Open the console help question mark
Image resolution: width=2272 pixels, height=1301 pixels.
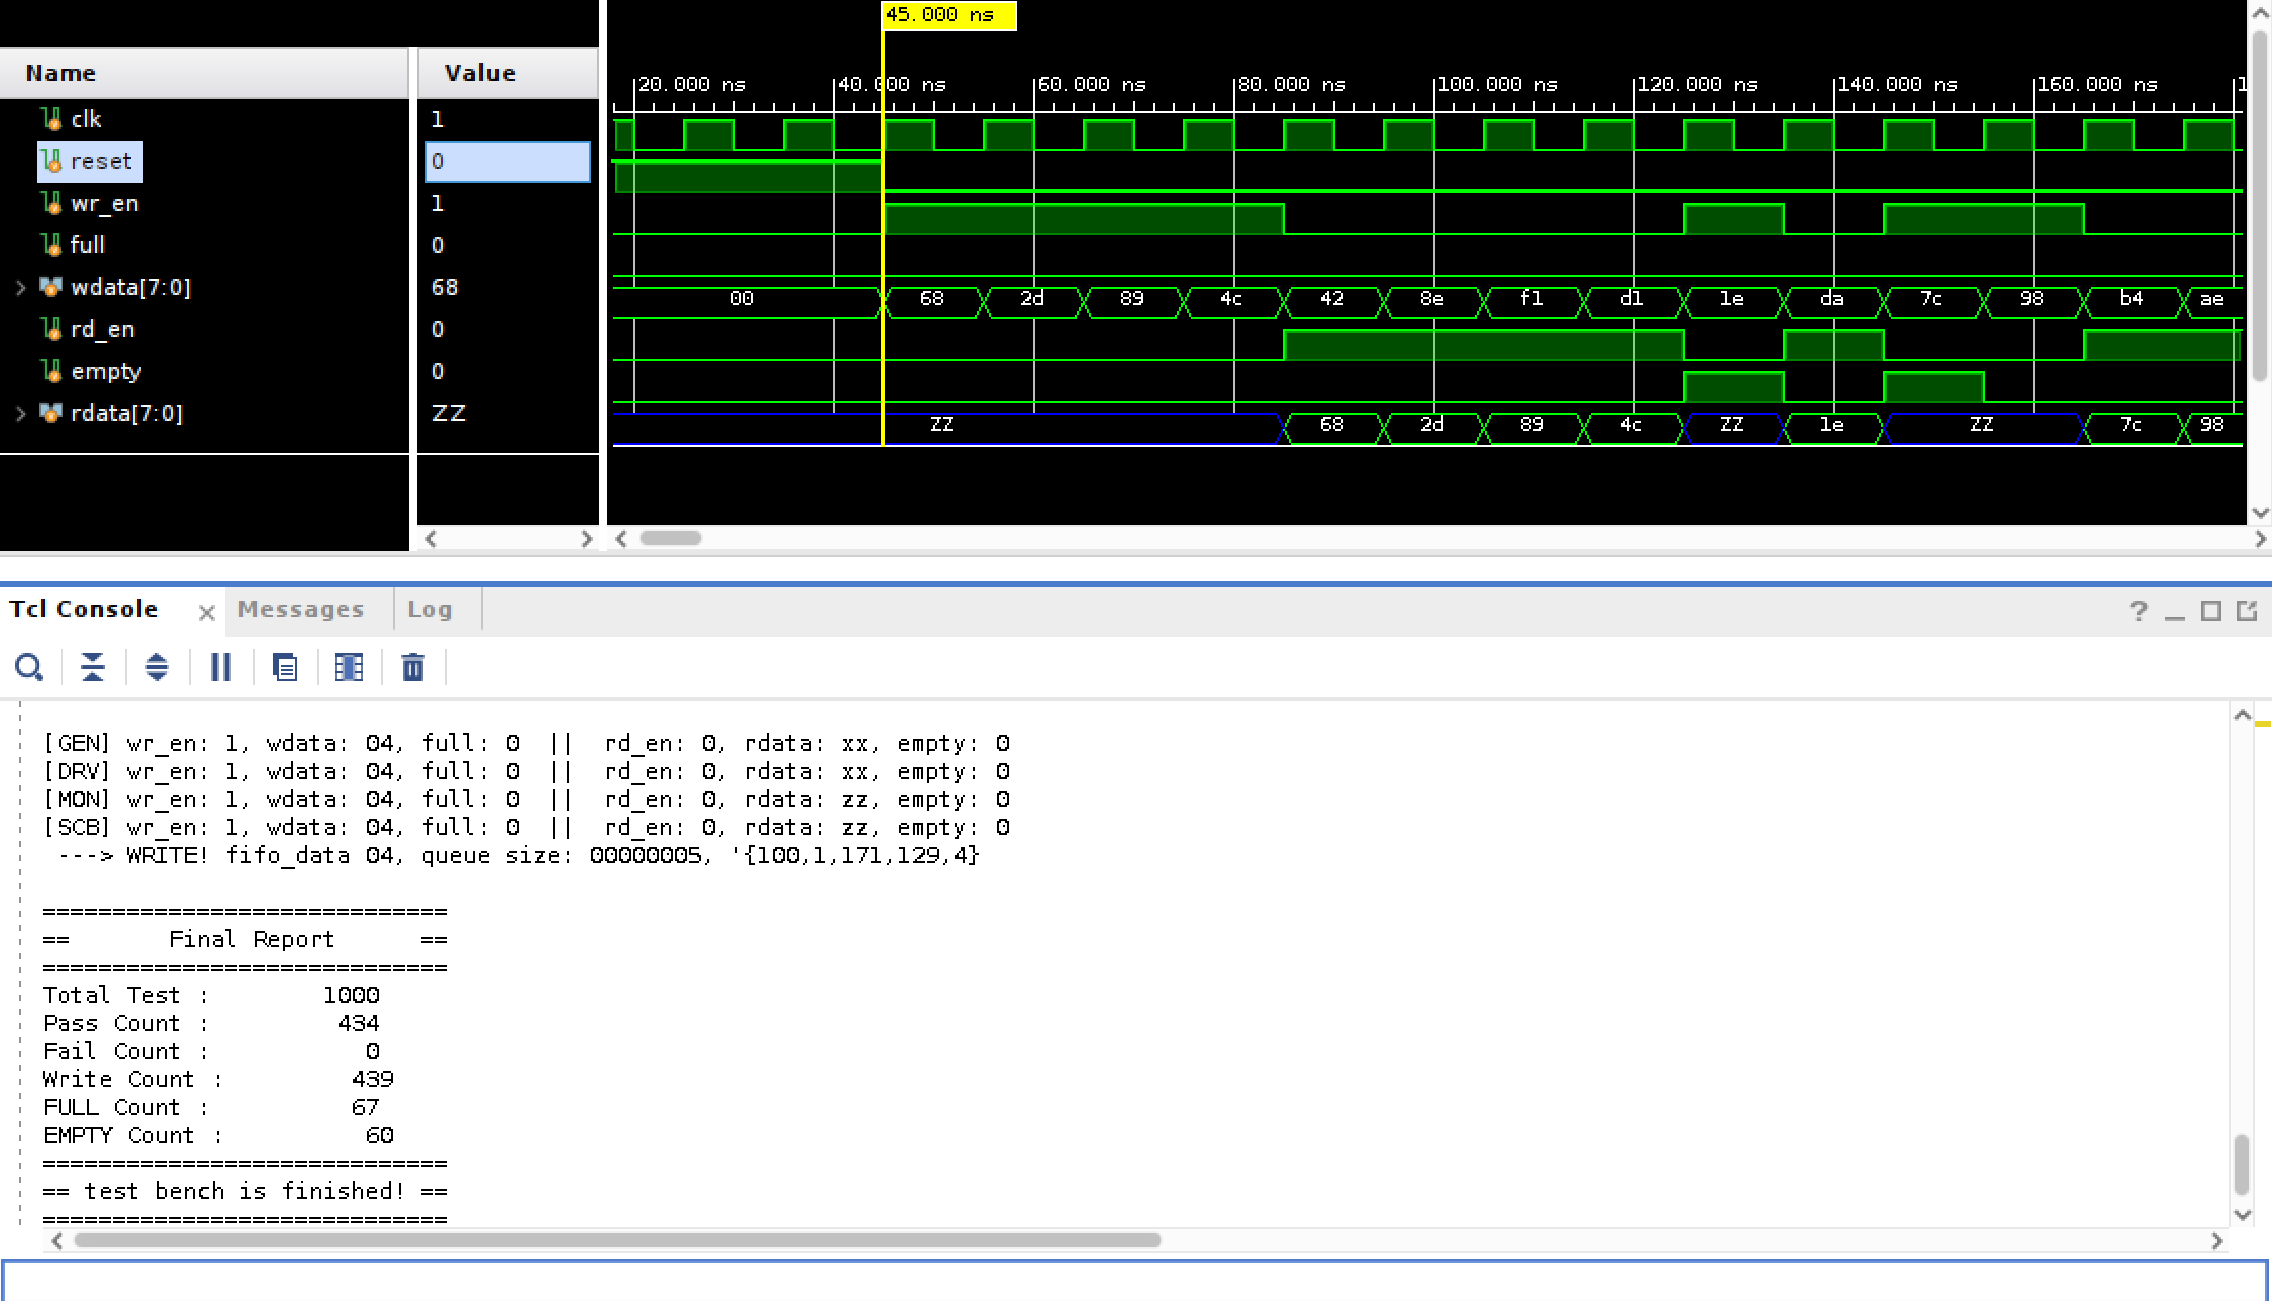tap(2138, 611)
